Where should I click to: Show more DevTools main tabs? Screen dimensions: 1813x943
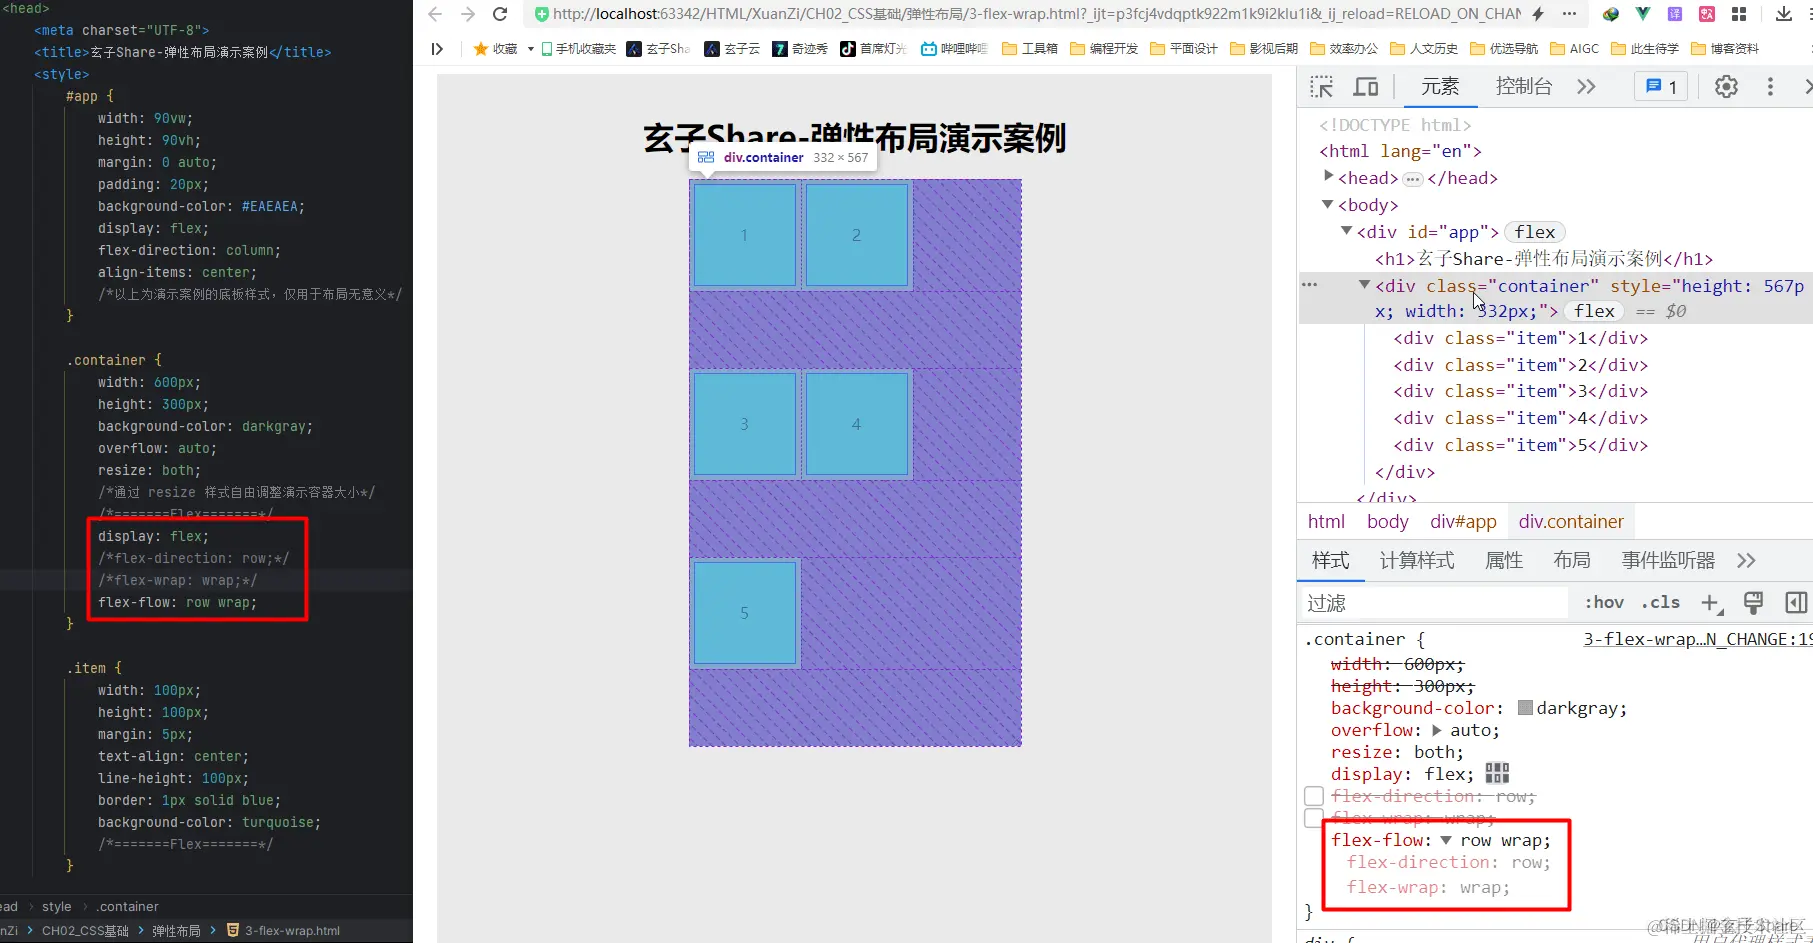click(x=1586, y=87)
